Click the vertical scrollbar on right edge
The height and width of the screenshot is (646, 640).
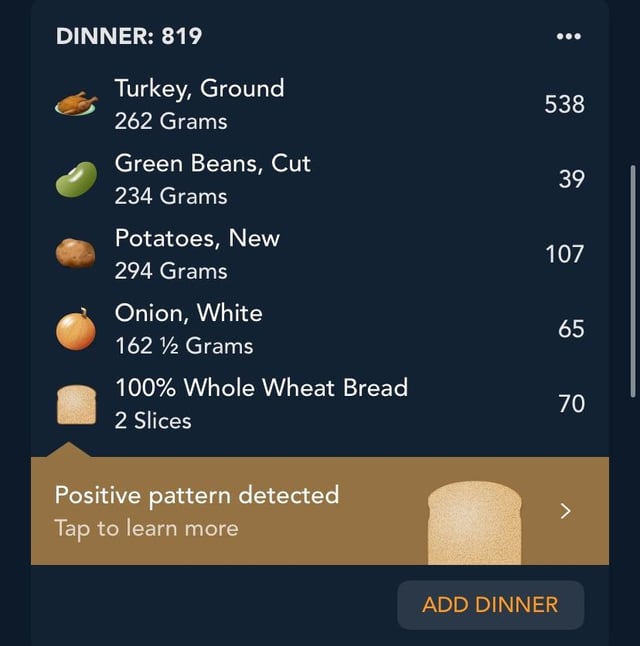(x=633, y=281)
